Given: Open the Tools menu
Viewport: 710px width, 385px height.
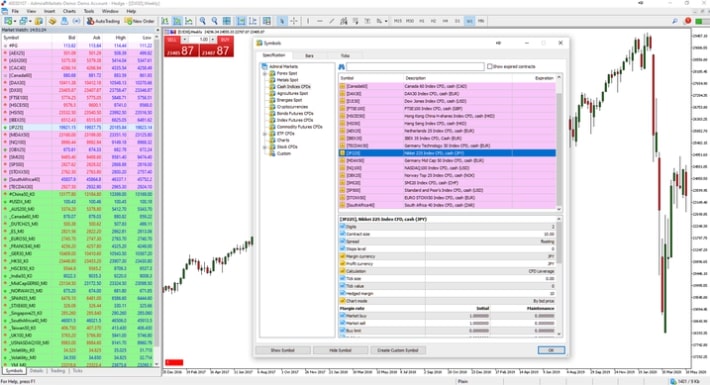Looking at the screenshot, I should (89, 11).
